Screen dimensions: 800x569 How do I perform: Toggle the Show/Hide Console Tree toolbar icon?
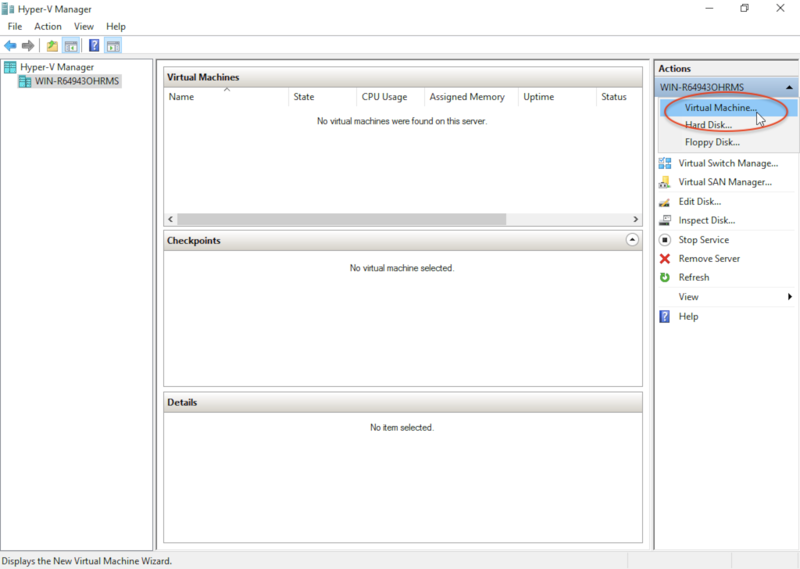71,46
